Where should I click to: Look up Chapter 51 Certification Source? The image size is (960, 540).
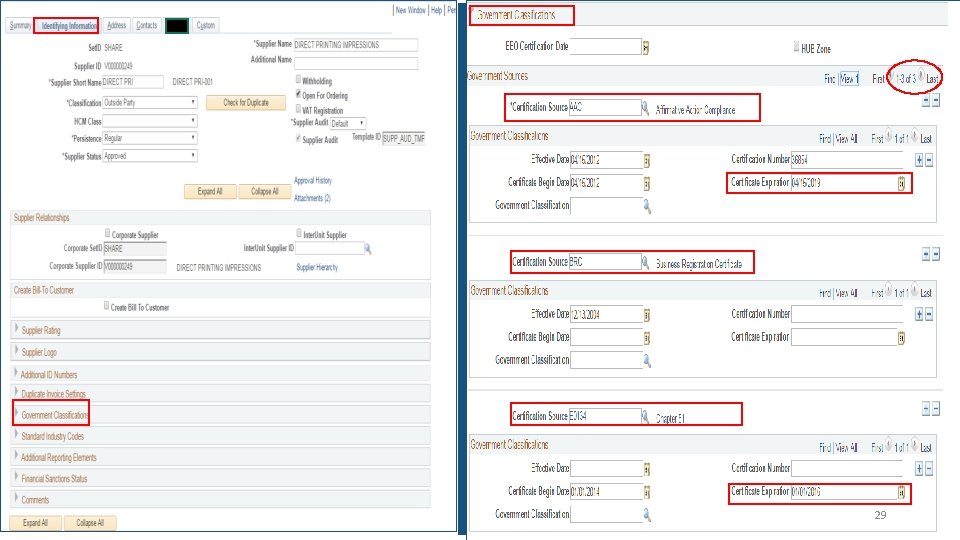pyautogui.click(x=645, y=417)
